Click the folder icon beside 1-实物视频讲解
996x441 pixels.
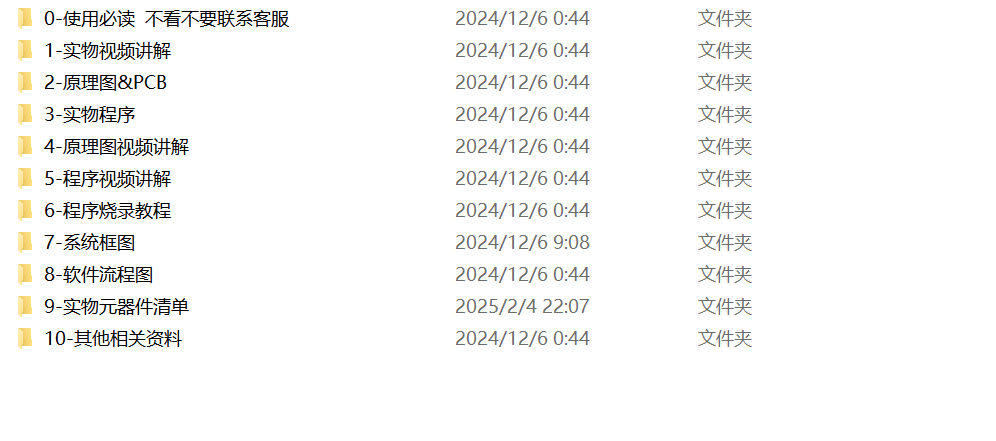click(x=25, y=51)
